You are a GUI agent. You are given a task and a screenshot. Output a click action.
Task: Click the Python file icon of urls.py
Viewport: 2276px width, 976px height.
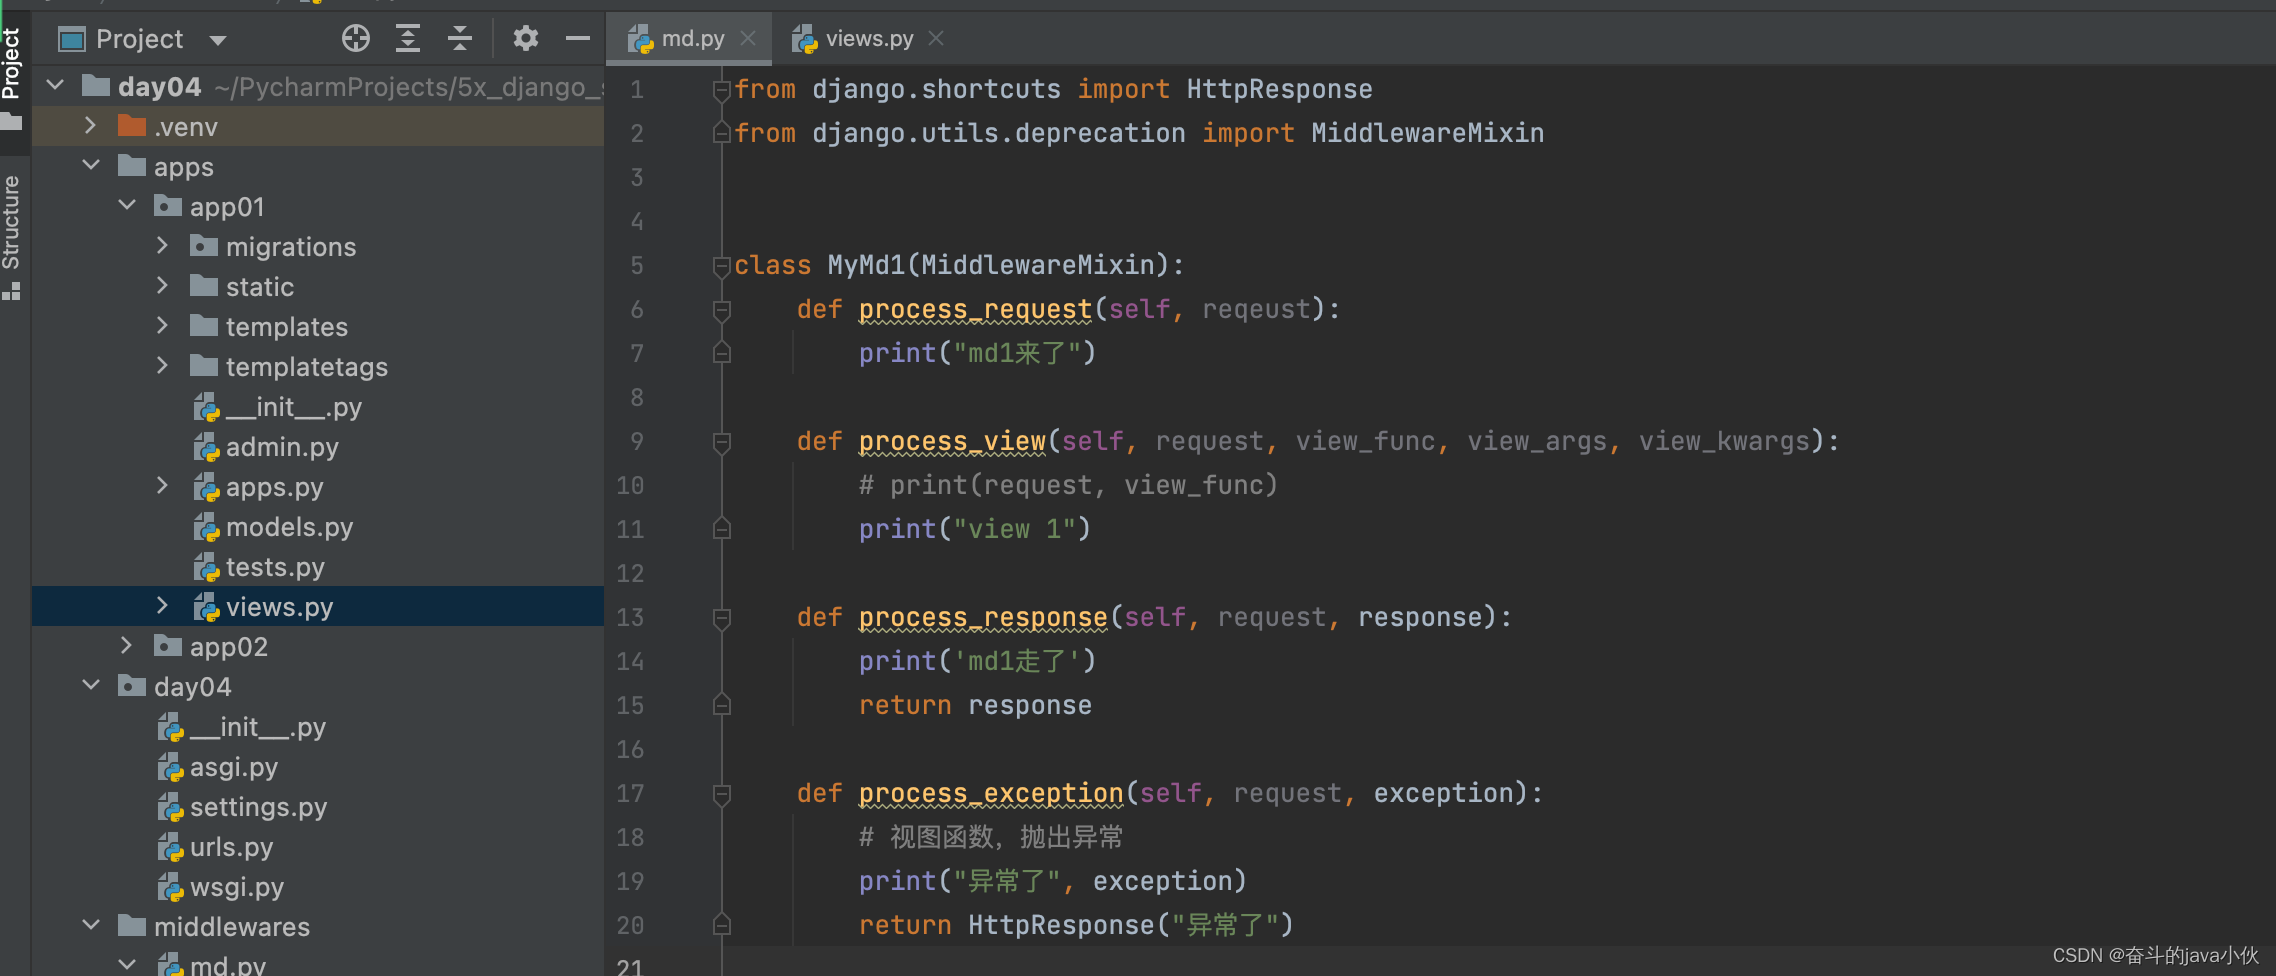coord(170,847)
